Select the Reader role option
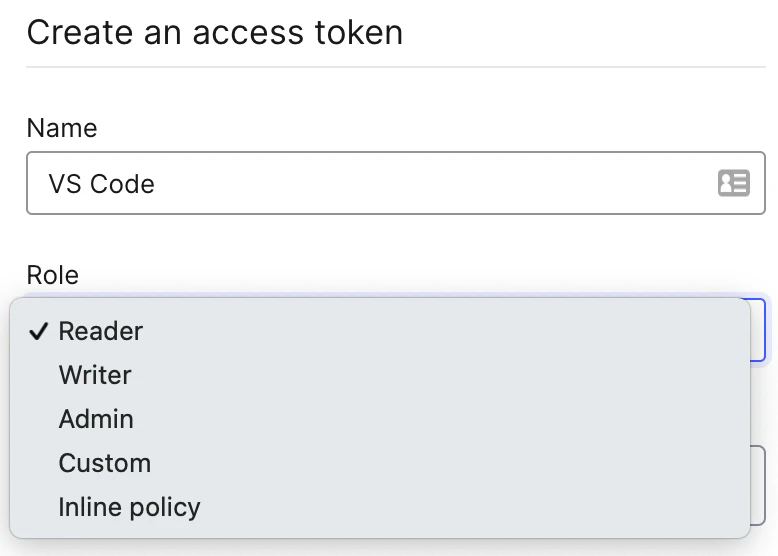778x556 pixels. tap(101, 331)
